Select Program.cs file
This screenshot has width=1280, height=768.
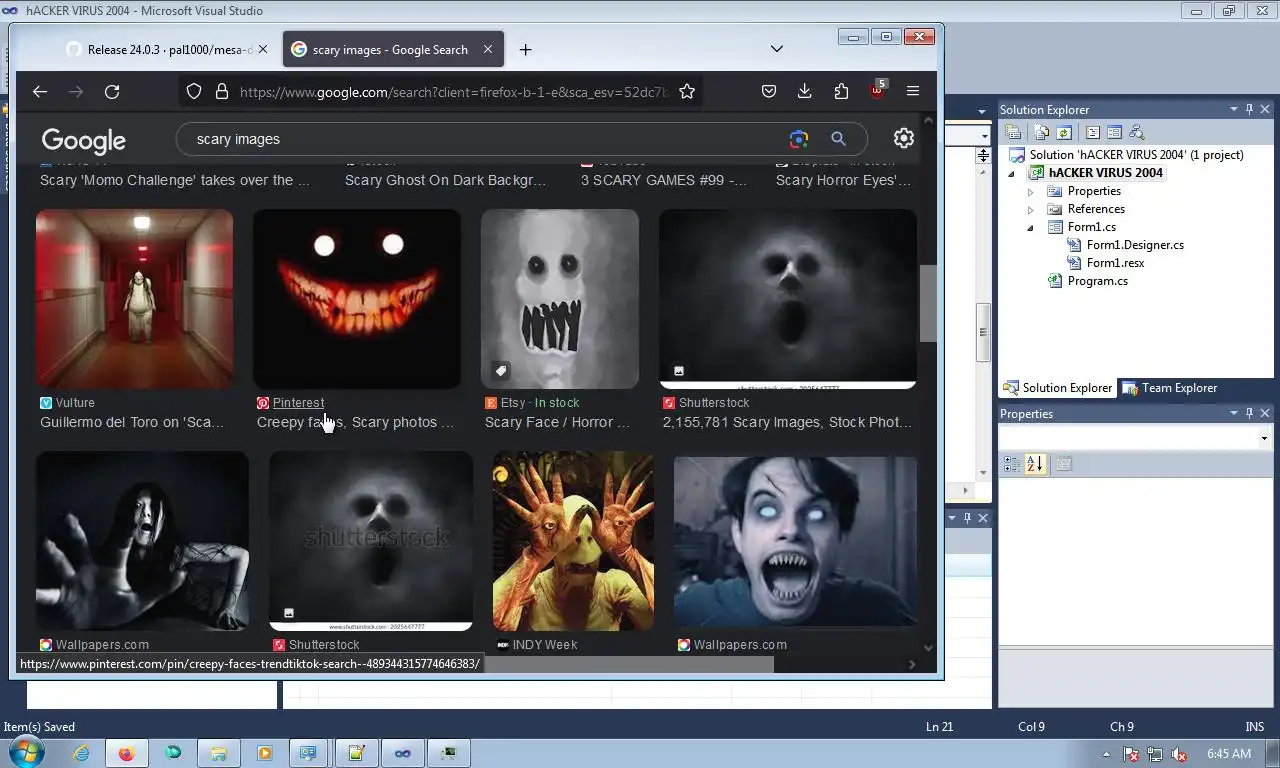click(1097, 281)
